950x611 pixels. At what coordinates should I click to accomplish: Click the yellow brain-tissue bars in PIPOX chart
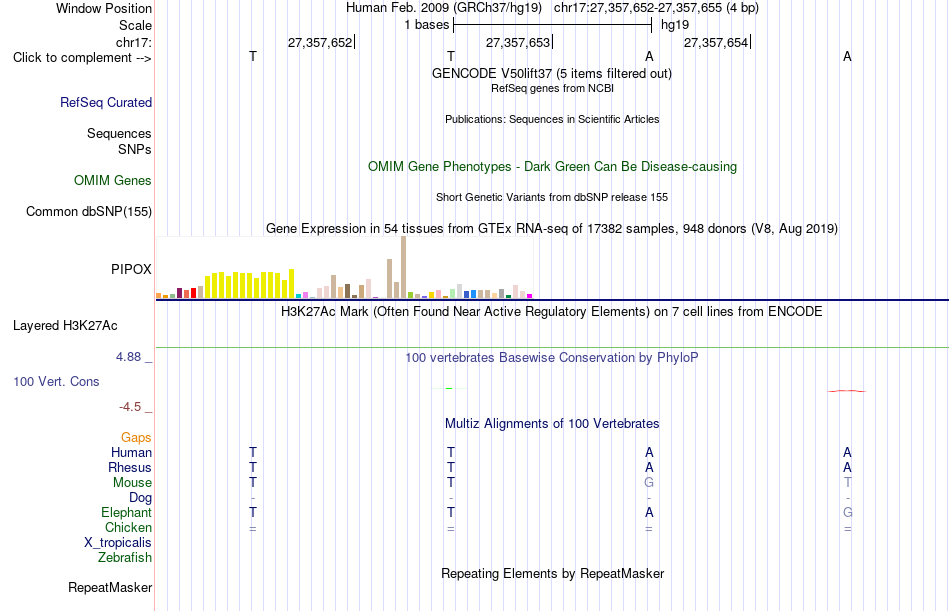[250, 284]
